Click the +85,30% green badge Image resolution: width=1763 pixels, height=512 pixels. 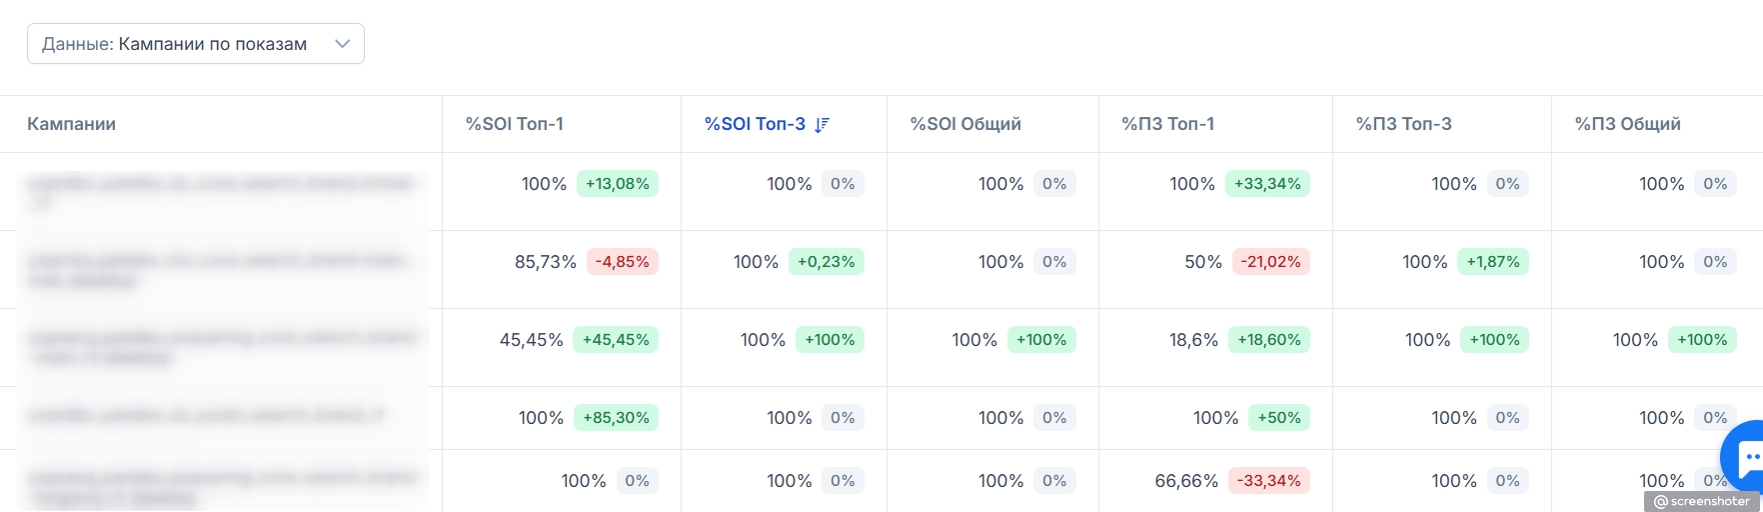(x=616, y=418)
